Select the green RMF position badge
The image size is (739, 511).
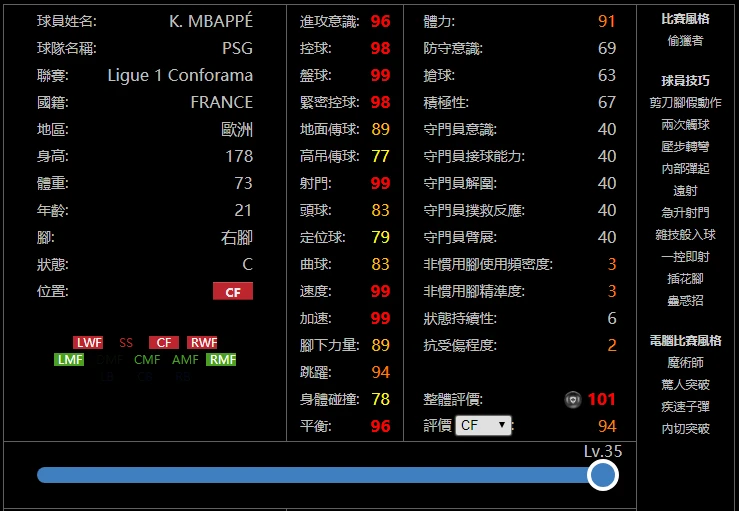(221, 360)
